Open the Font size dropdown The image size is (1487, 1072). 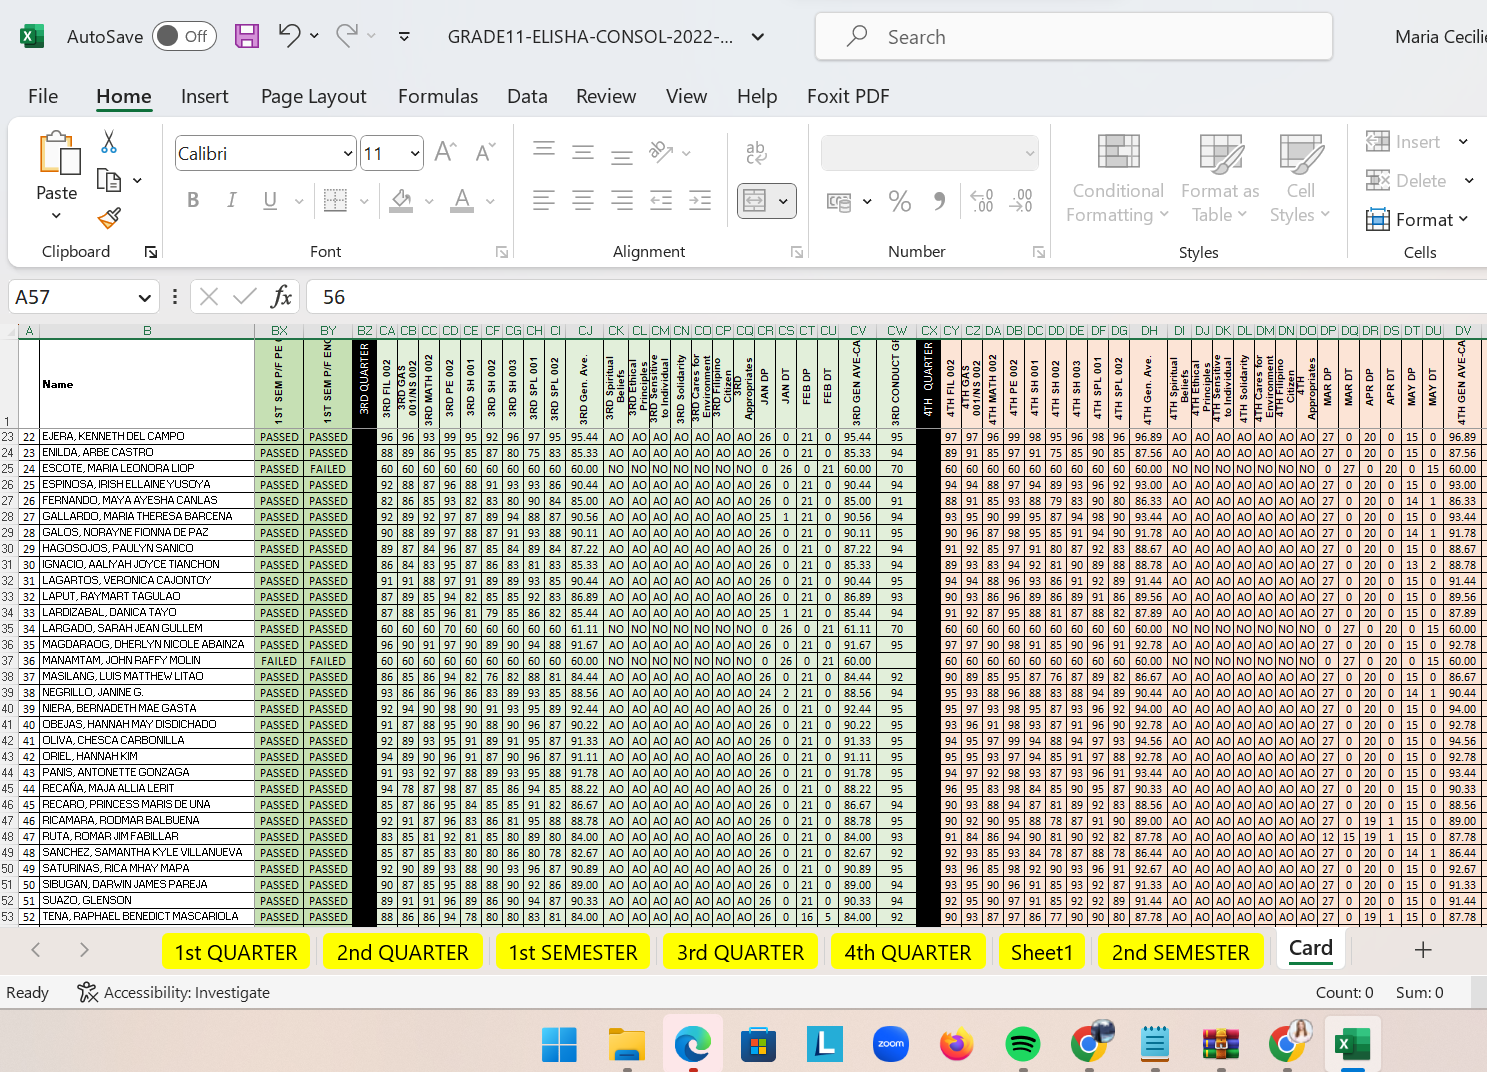415,154
